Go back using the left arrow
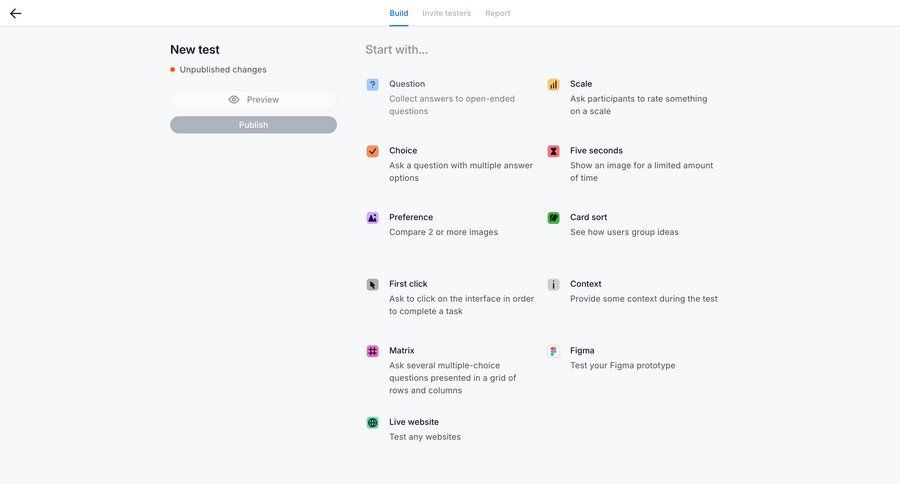Viewport: 900px width, 484px height. click(x=15, y=13)
